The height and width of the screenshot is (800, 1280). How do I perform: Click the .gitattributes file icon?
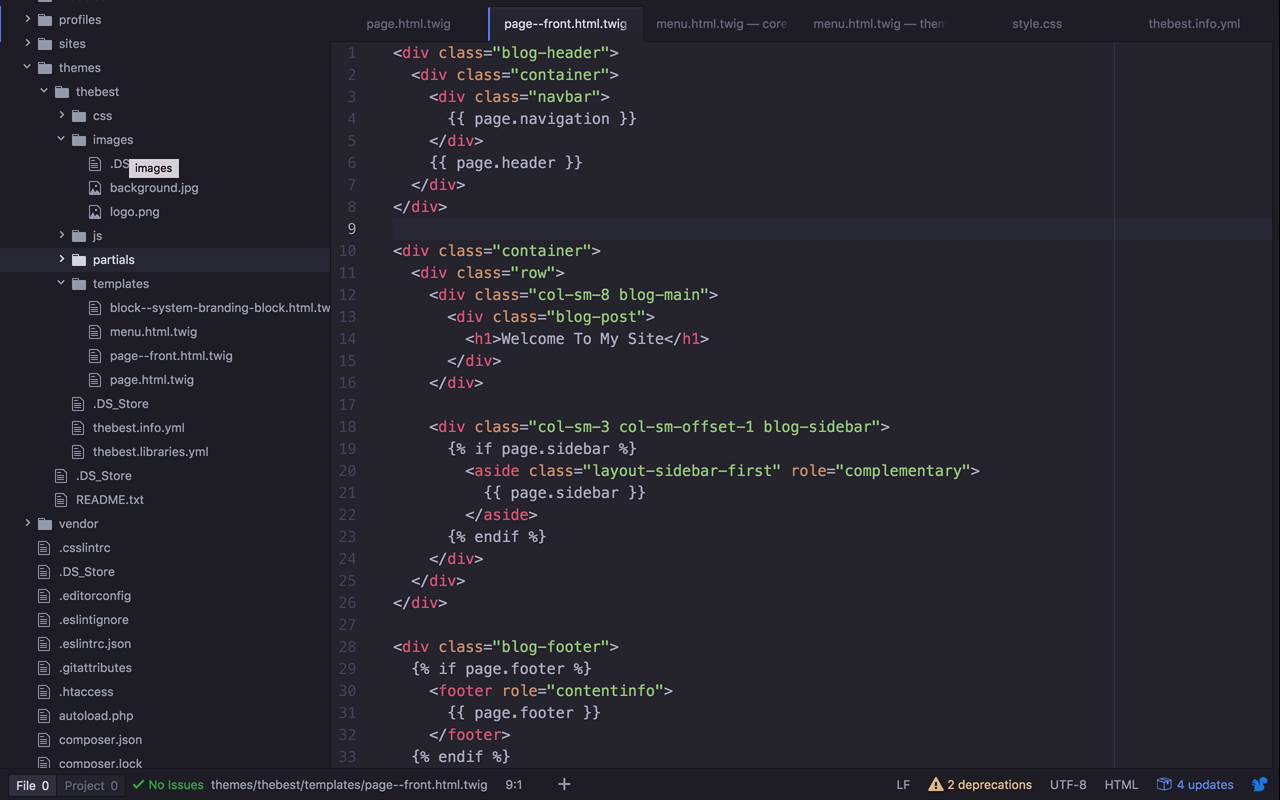44,667
